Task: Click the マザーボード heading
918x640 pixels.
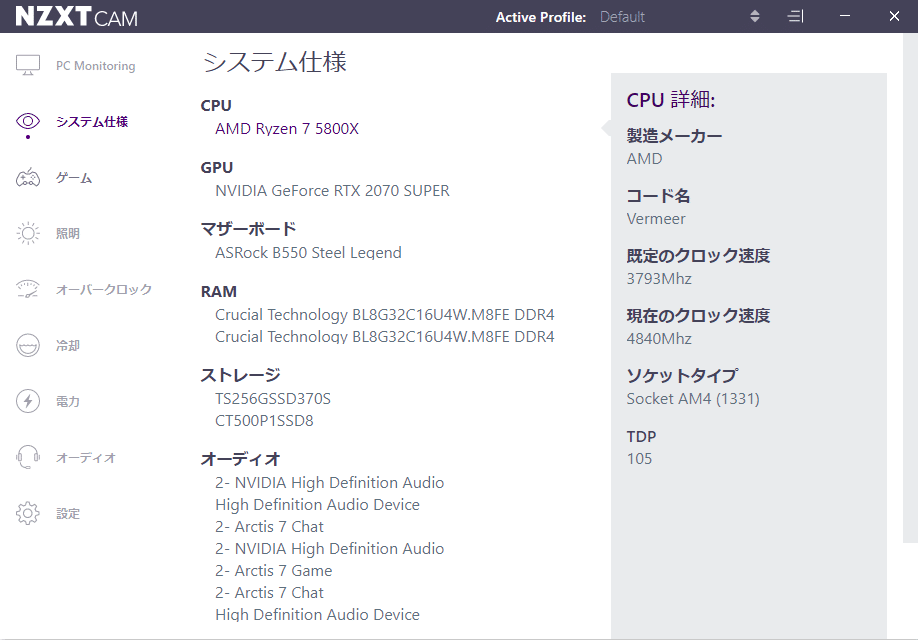Action: (x=248, y=229)
